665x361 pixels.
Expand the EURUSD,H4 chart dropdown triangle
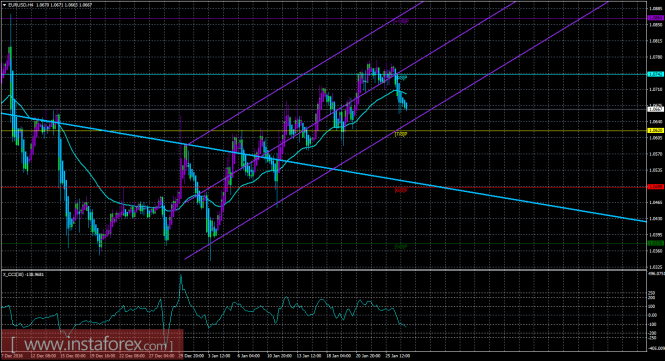pyautogui.click(x=4, y=5)
